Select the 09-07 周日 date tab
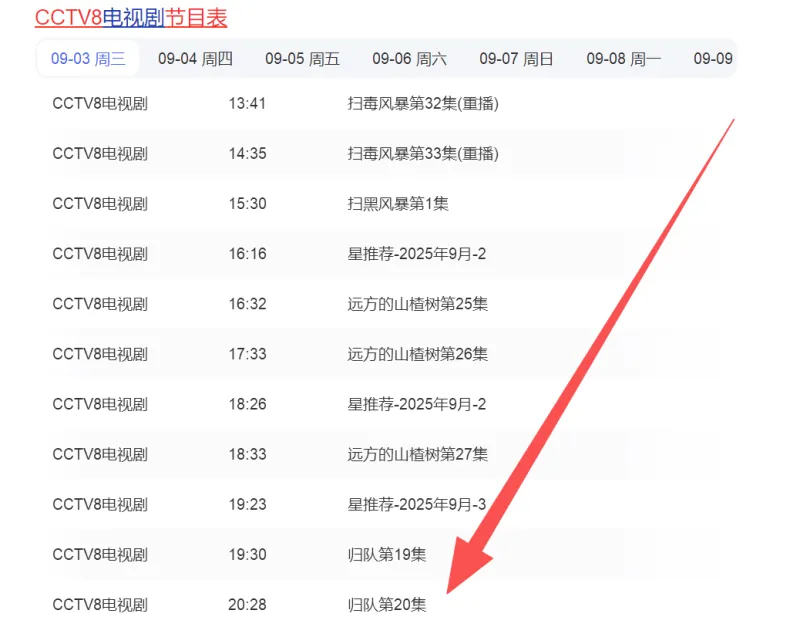Viewport: 800px width, 627px height. 516,59
